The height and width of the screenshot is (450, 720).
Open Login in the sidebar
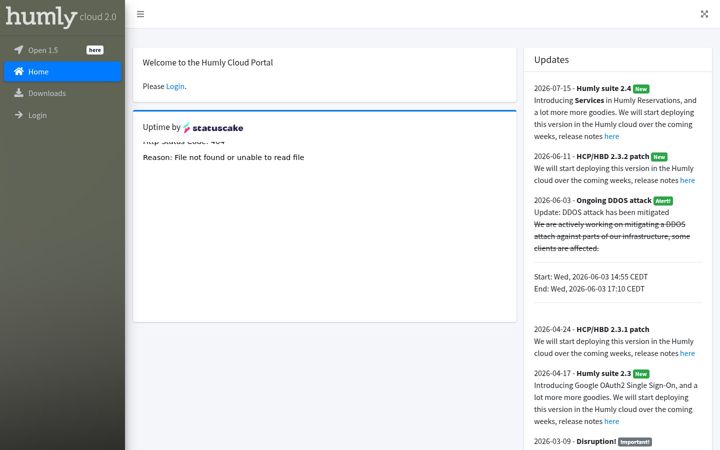pos(62,115)
